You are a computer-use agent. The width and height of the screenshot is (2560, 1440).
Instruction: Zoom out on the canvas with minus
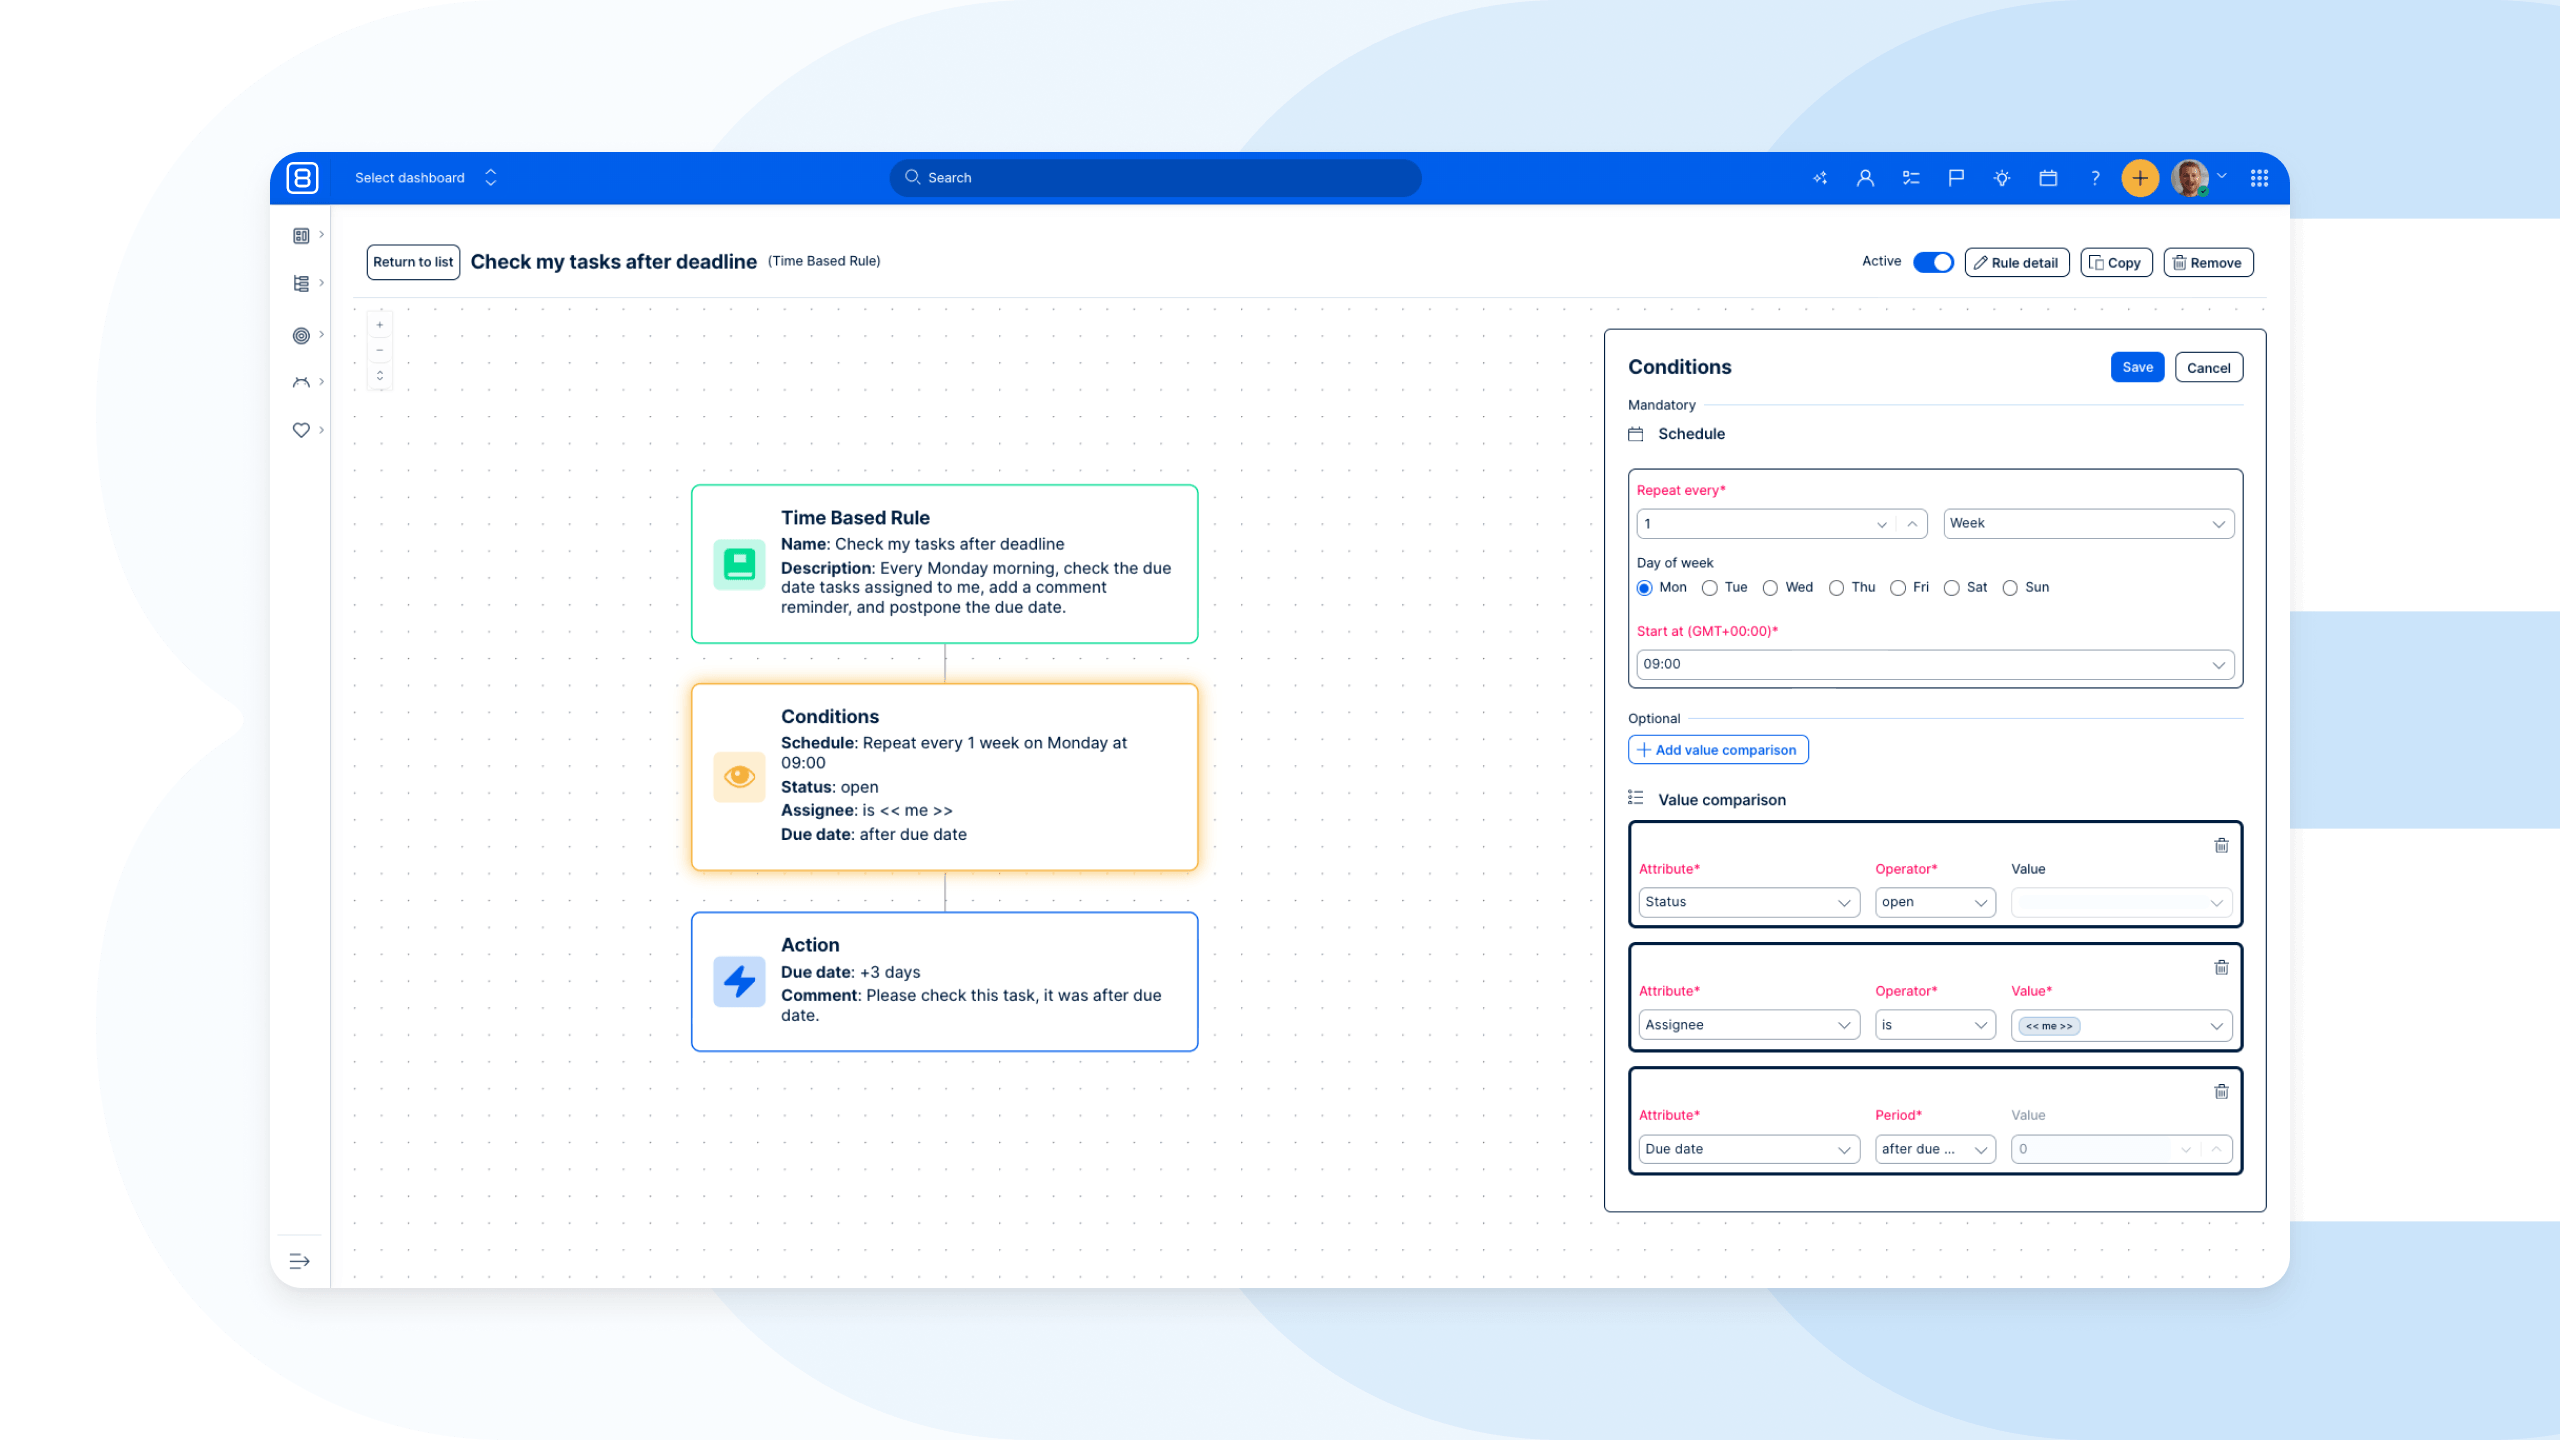pos(380,350)
